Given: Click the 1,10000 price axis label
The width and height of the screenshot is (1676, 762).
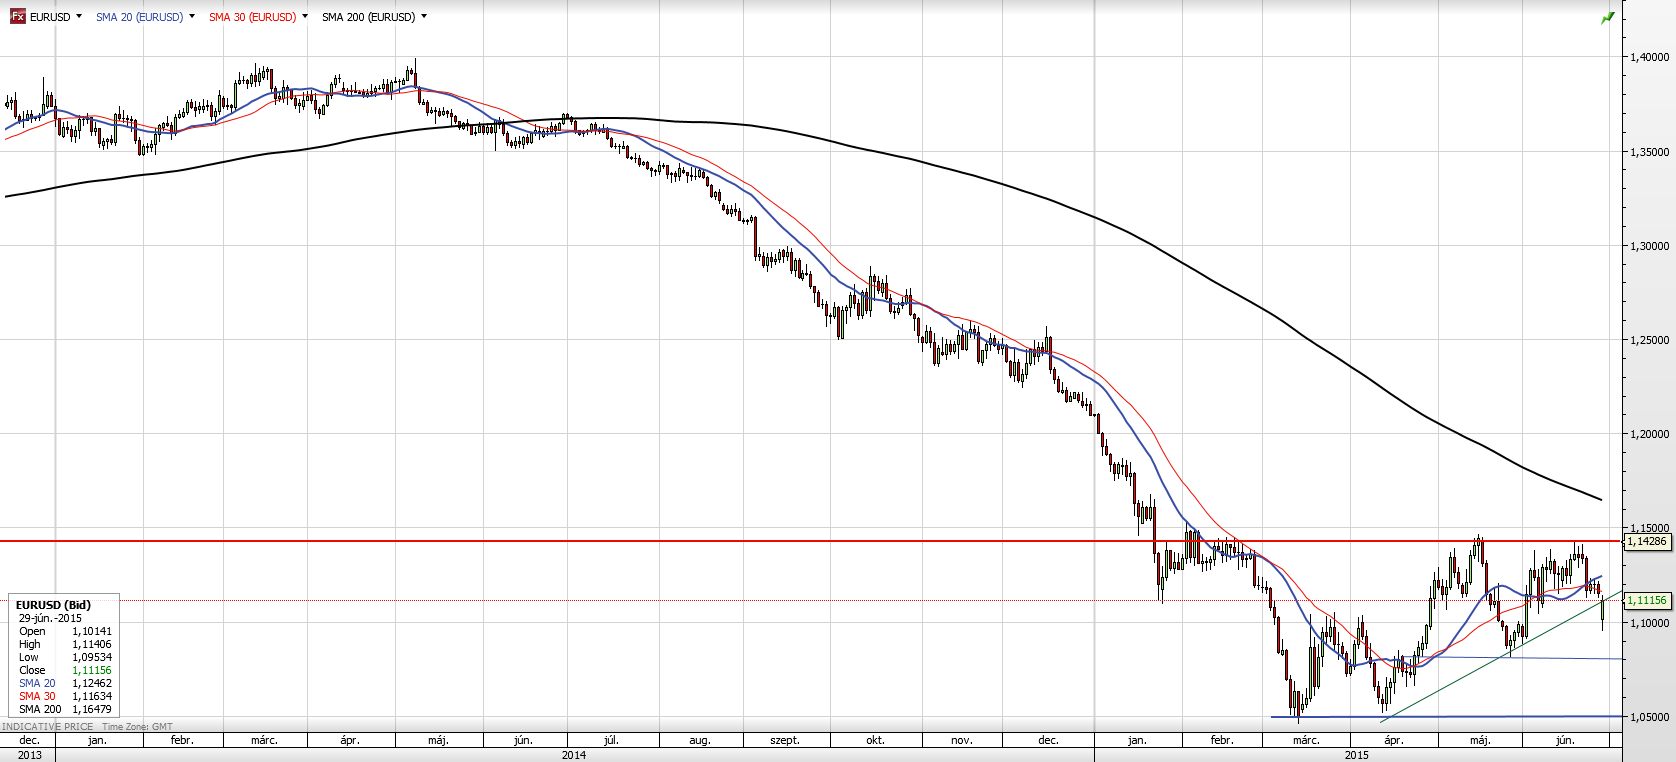Looking at the screenshot, I should 1650,623.
